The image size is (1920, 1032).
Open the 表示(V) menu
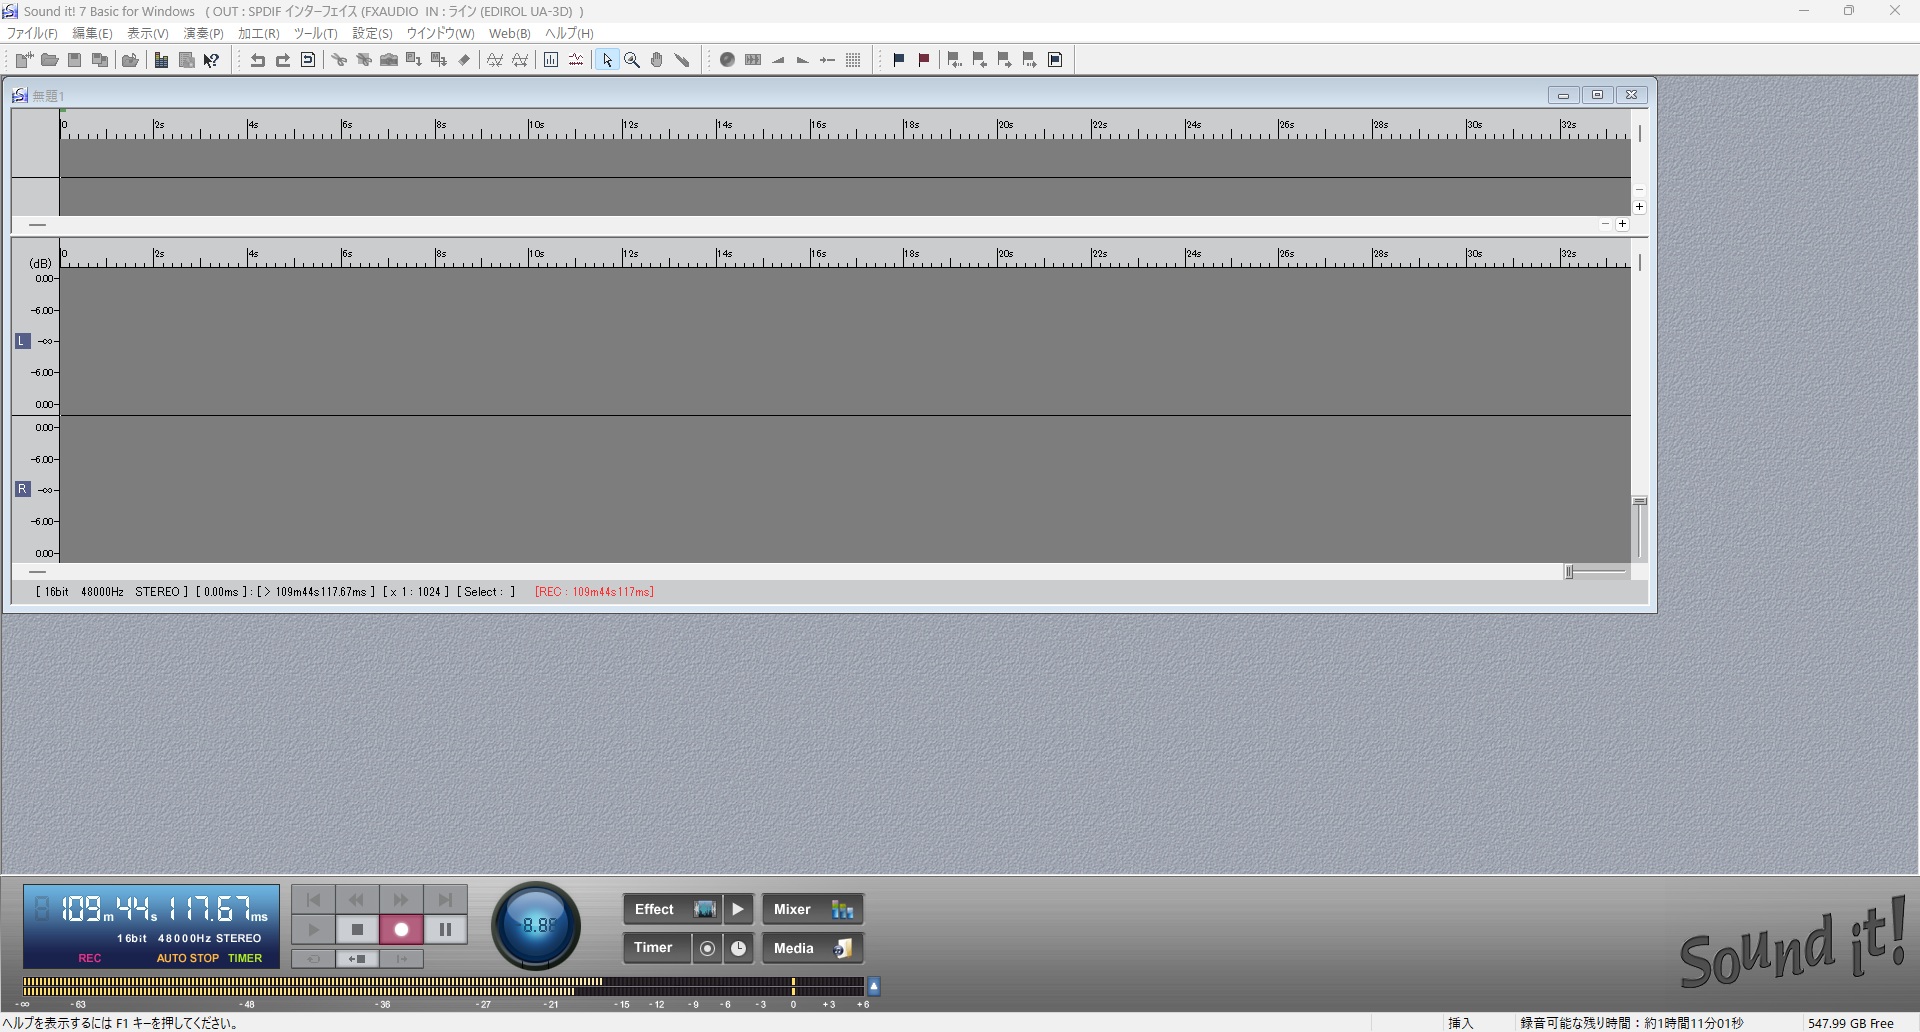148,33
